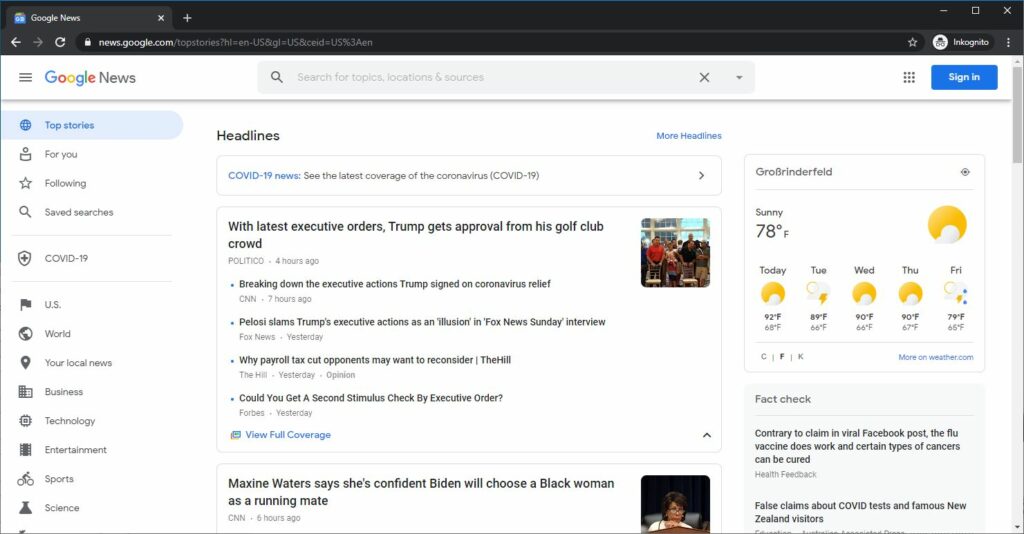This screenshot has width=1024, height=534.
Task: Open Maxine Waters Biden headline
Action: tap(421, 492)
